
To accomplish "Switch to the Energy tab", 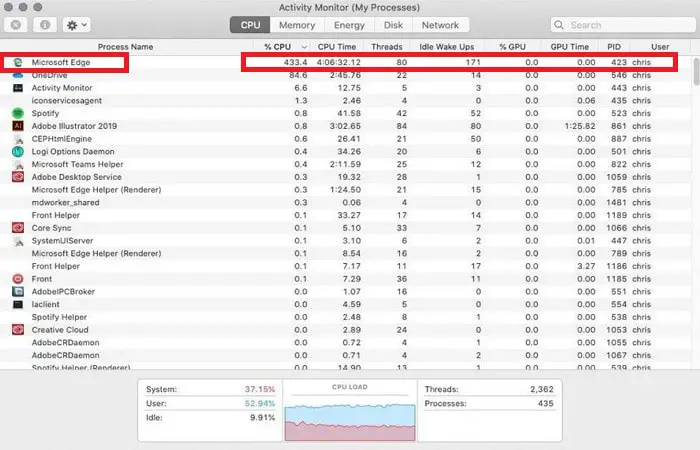I will click(x=349, y=25).
